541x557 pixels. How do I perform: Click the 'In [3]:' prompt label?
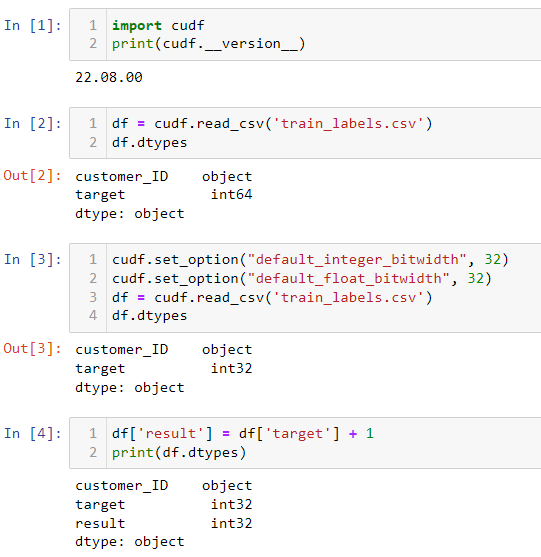click(x=33, y=259)
